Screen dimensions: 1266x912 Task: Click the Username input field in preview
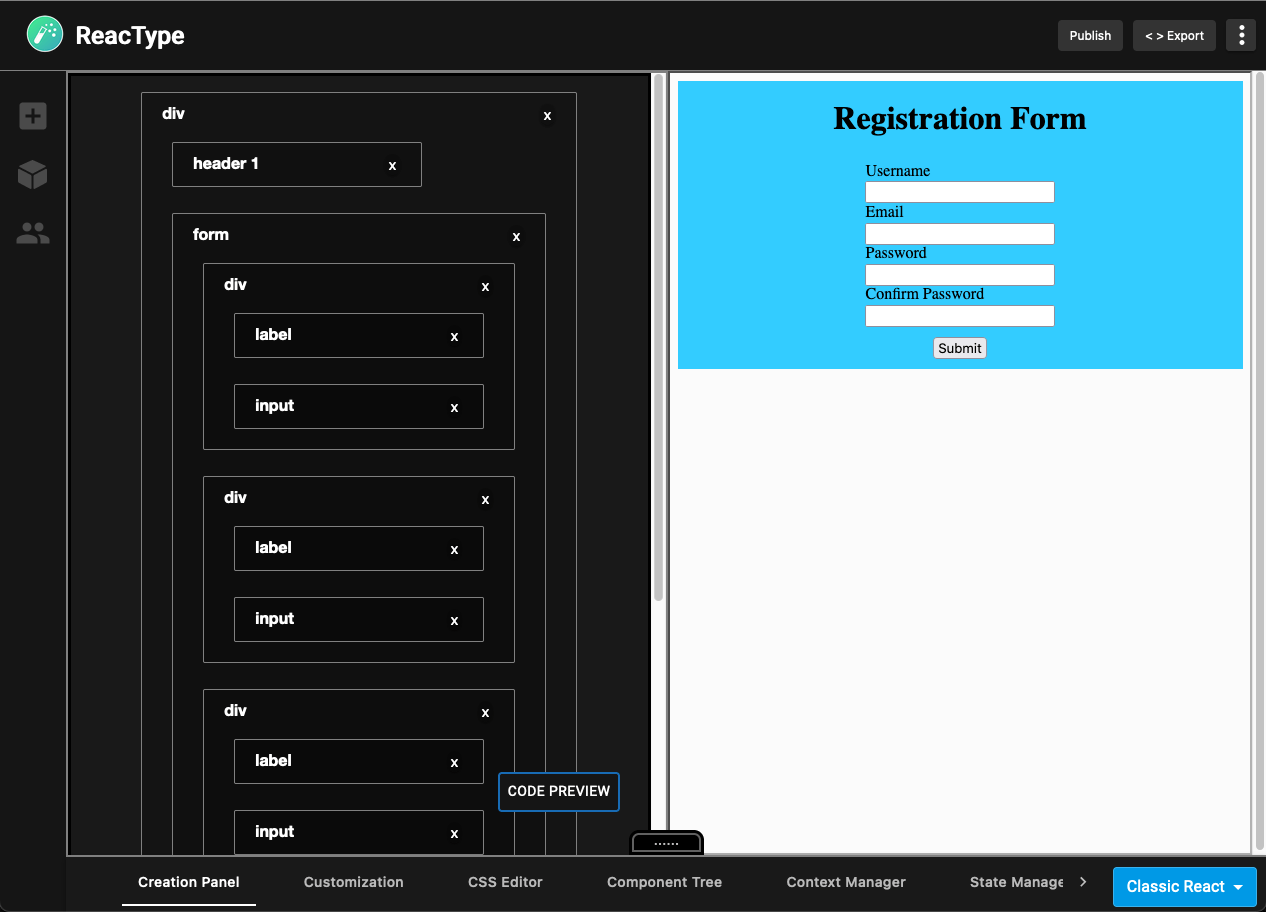click(x=959, y=192)
